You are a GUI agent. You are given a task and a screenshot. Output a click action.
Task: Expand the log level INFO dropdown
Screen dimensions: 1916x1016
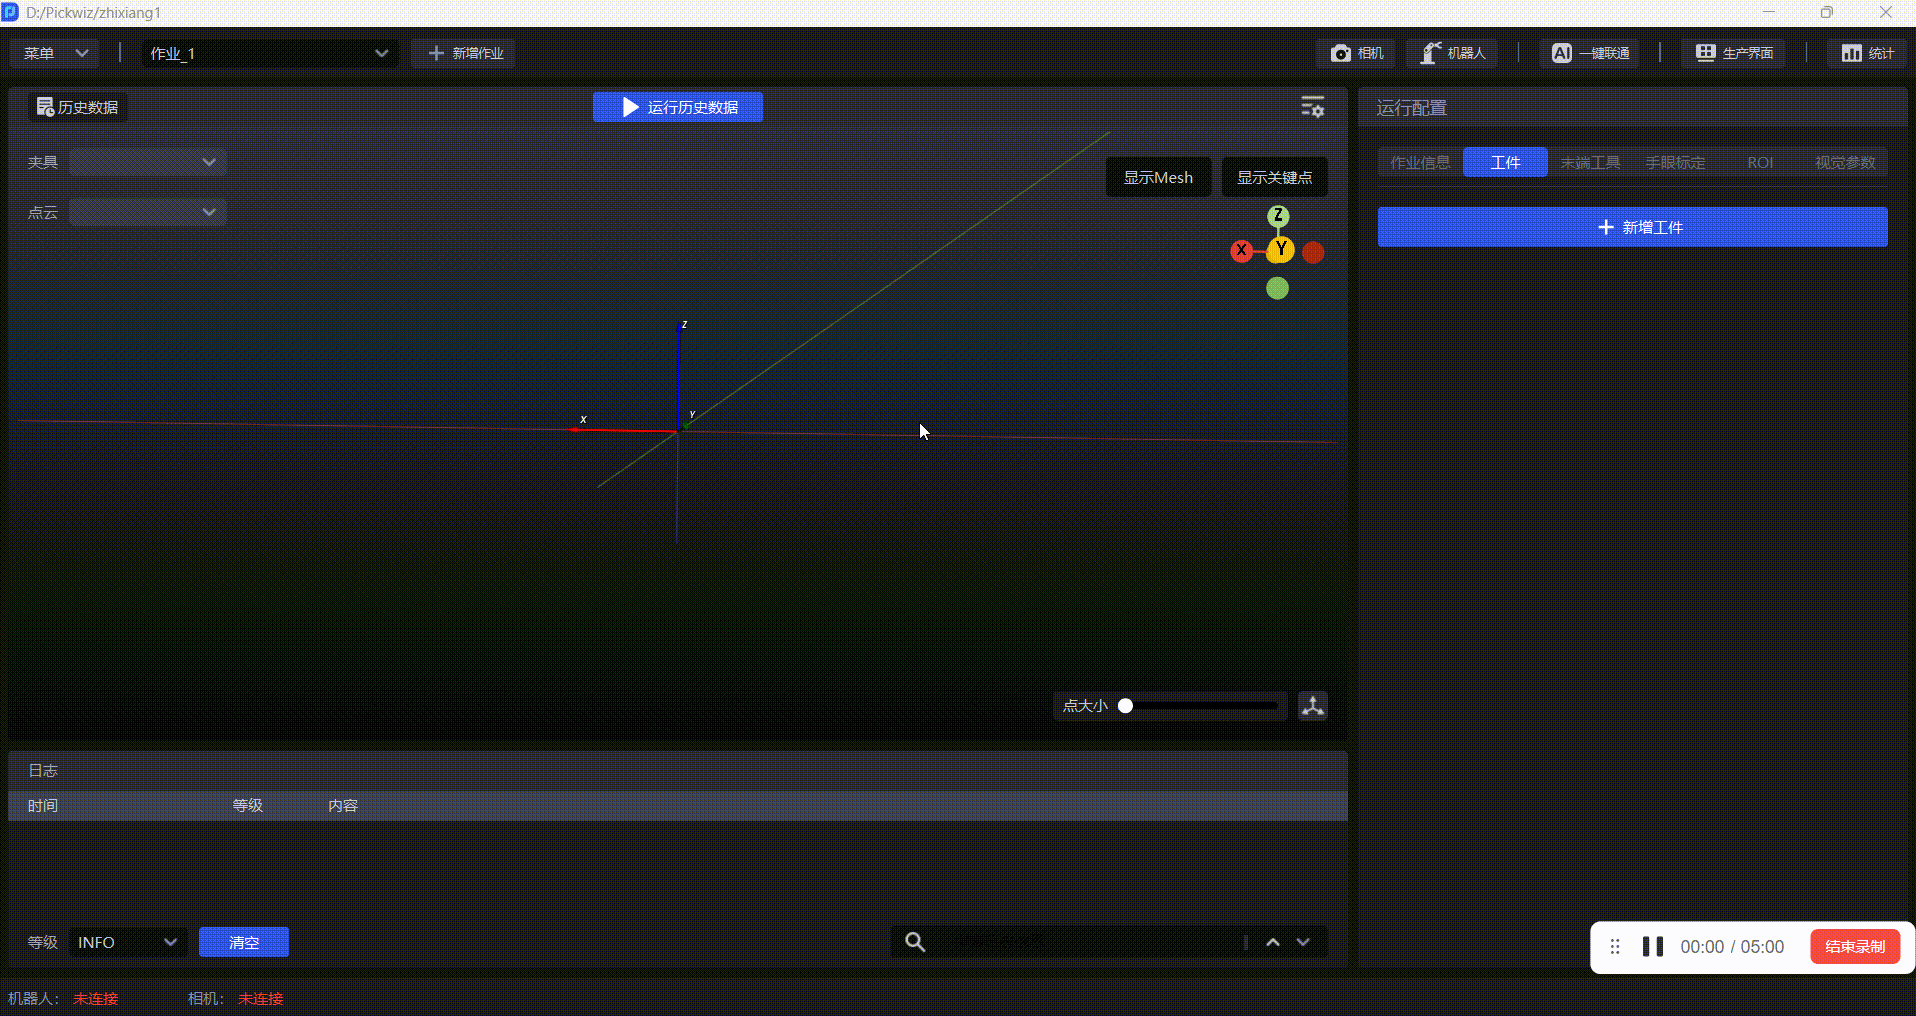127,942
